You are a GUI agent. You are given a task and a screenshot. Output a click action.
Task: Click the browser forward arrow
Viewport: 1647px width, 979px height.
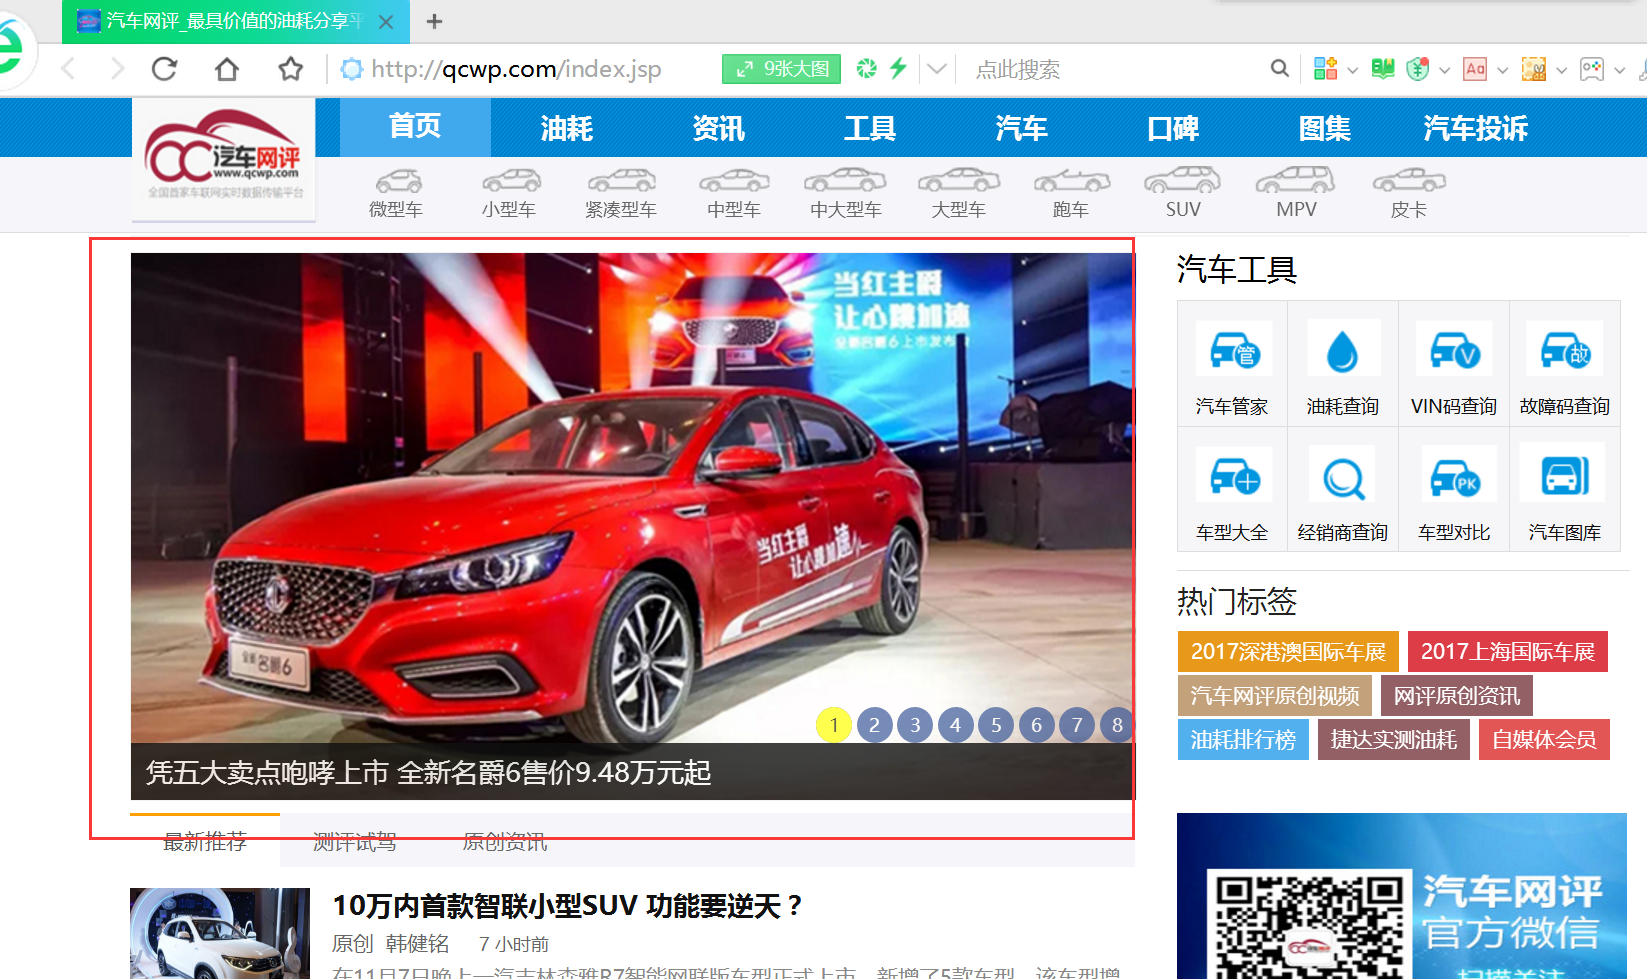click(117, 69)
